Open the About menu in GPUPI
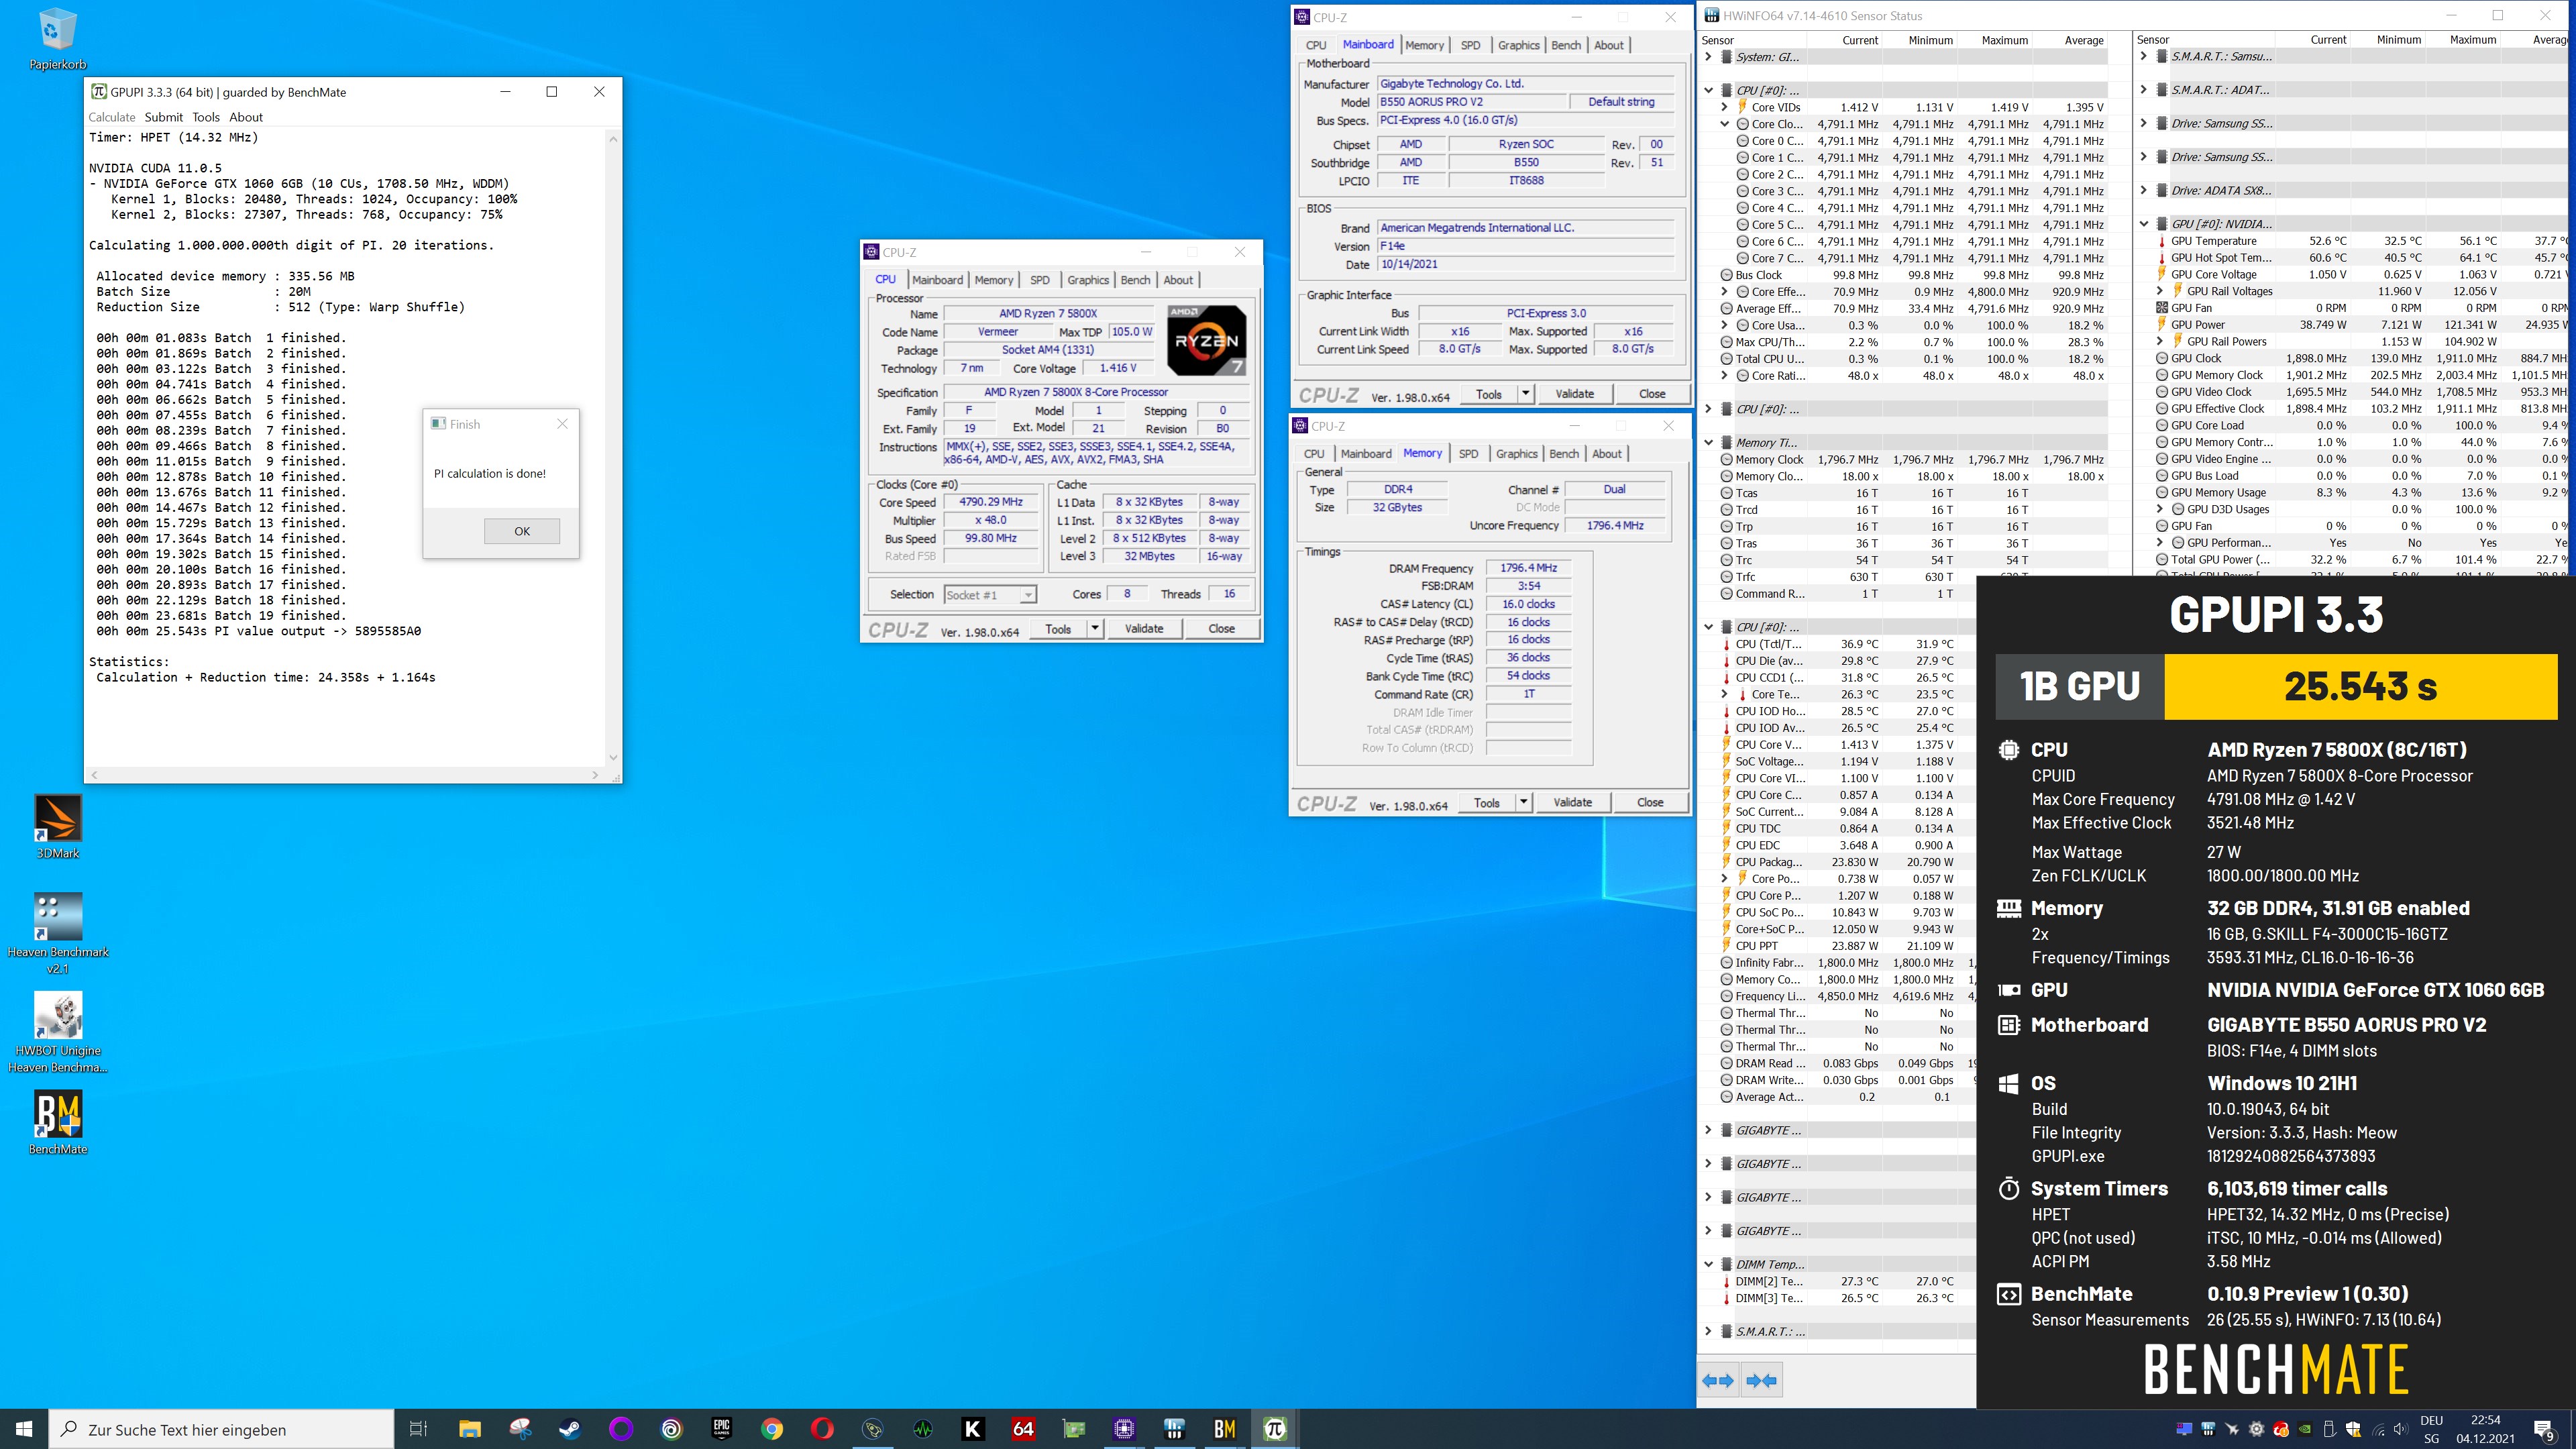 point(246,117)
